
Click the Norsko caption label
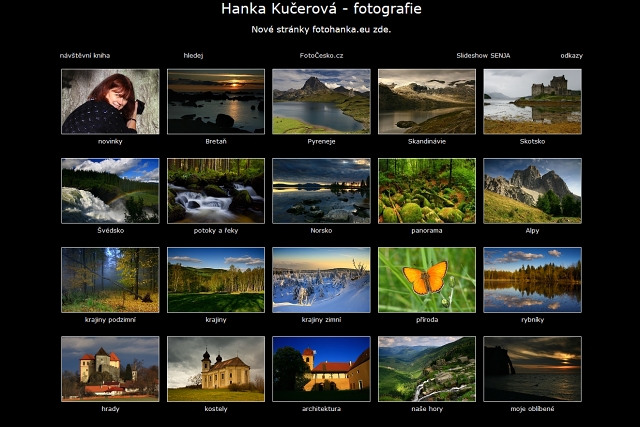[x=321, y=230]
